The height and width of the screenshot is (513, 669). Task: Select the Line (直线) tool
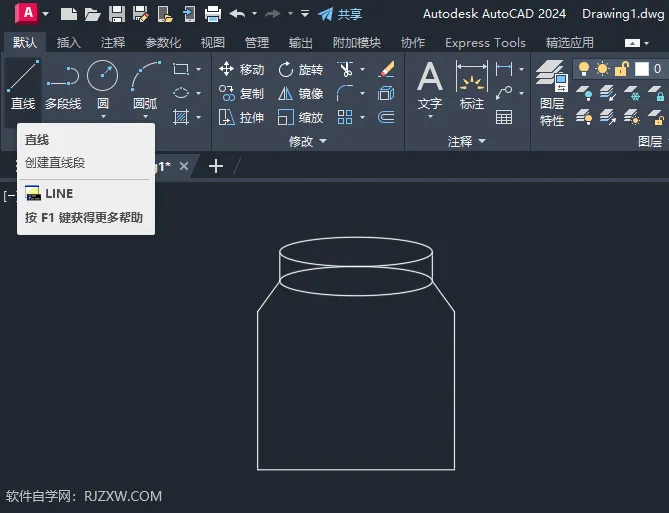[x=23, y=85]
